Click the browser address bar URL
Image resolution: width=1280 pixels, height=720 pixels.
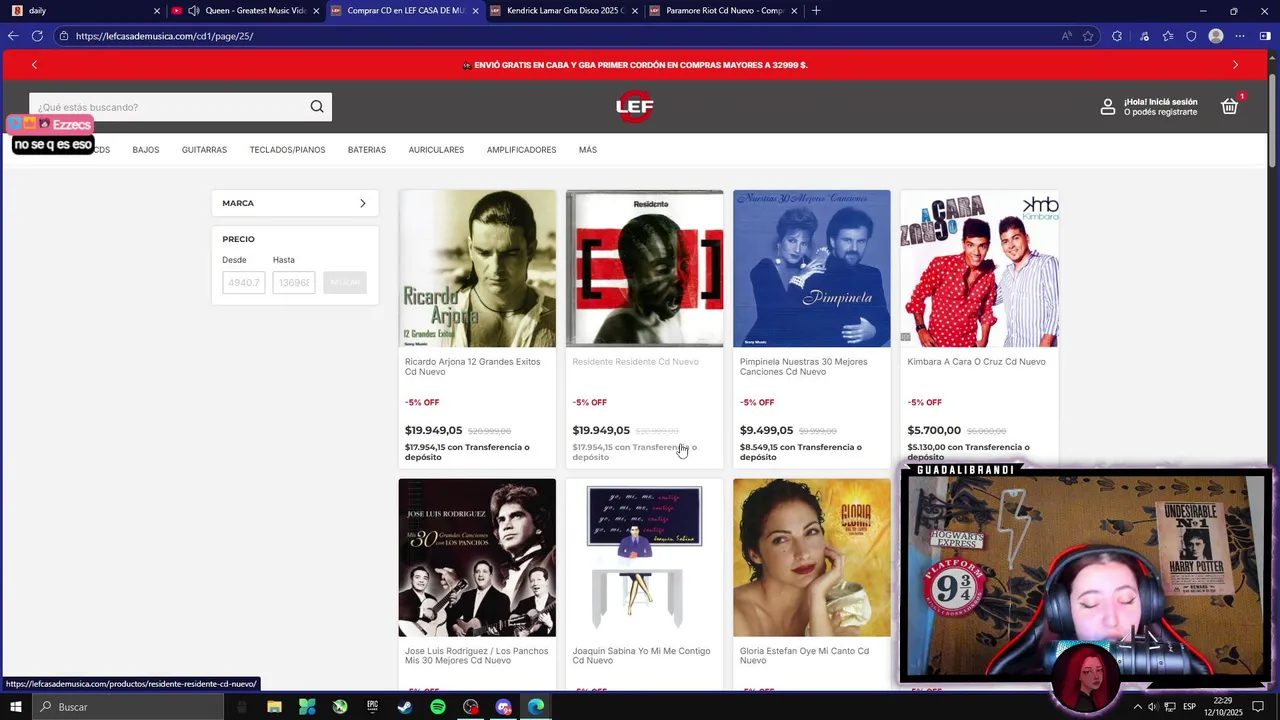coord(164,36)
